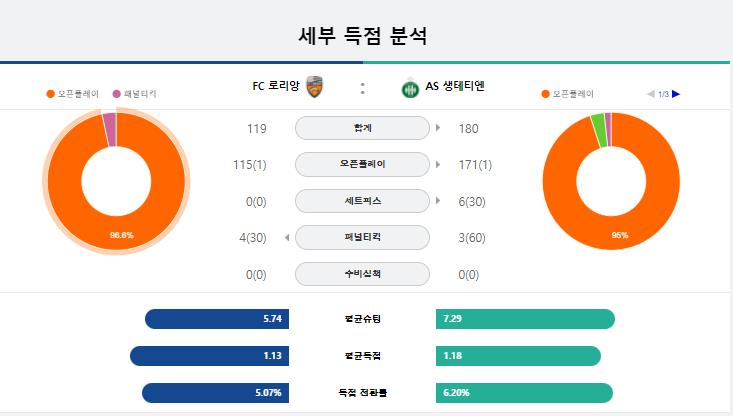This screenshot has width=733, height=416.
Task: Select the 수비실책 category button
Action: click(x=362, y=274)
